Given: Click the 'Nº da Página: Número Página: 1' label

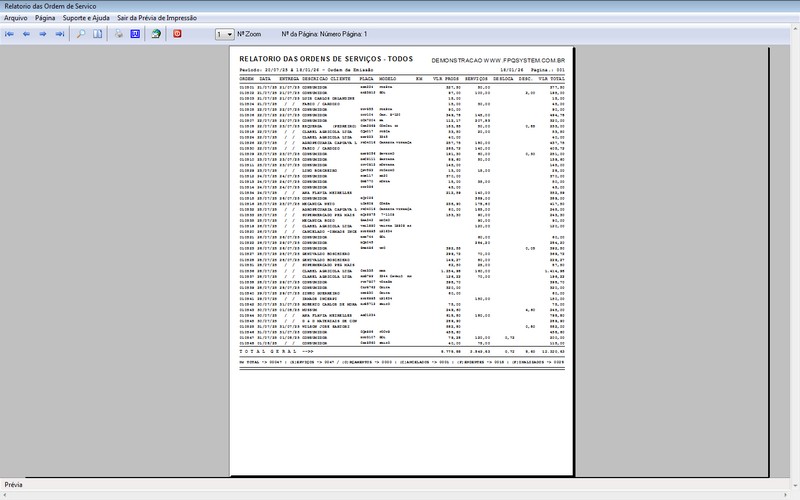Looking at the screenshot, I should 324,34.
